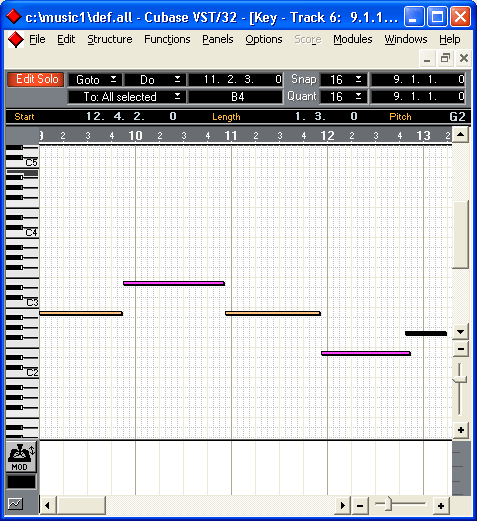Click the horizontal zoom out minus button

pos(360,506)
